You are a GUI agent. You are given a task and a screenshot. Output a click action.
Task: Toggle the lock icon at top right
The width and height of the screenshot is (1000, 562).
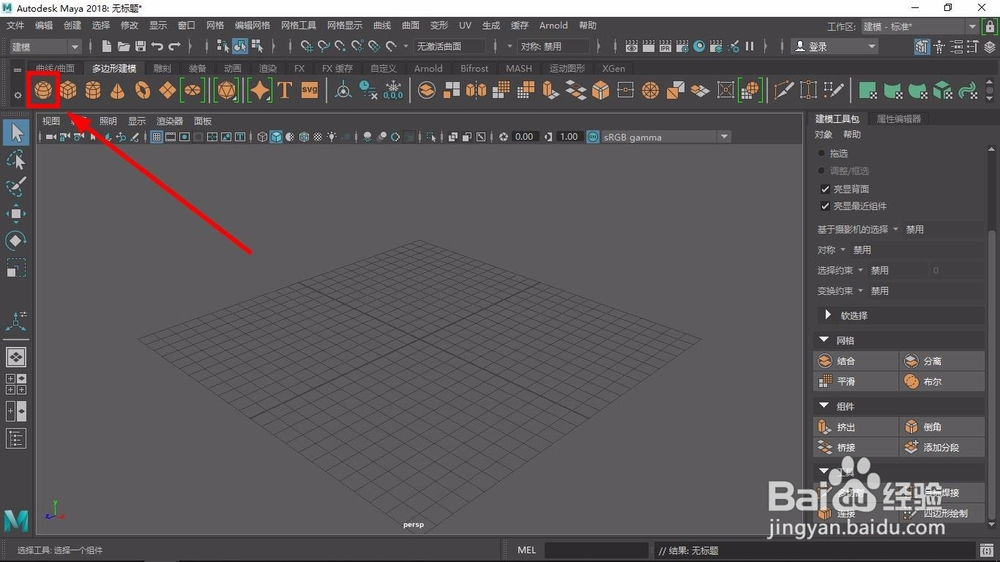coord(990,26)
